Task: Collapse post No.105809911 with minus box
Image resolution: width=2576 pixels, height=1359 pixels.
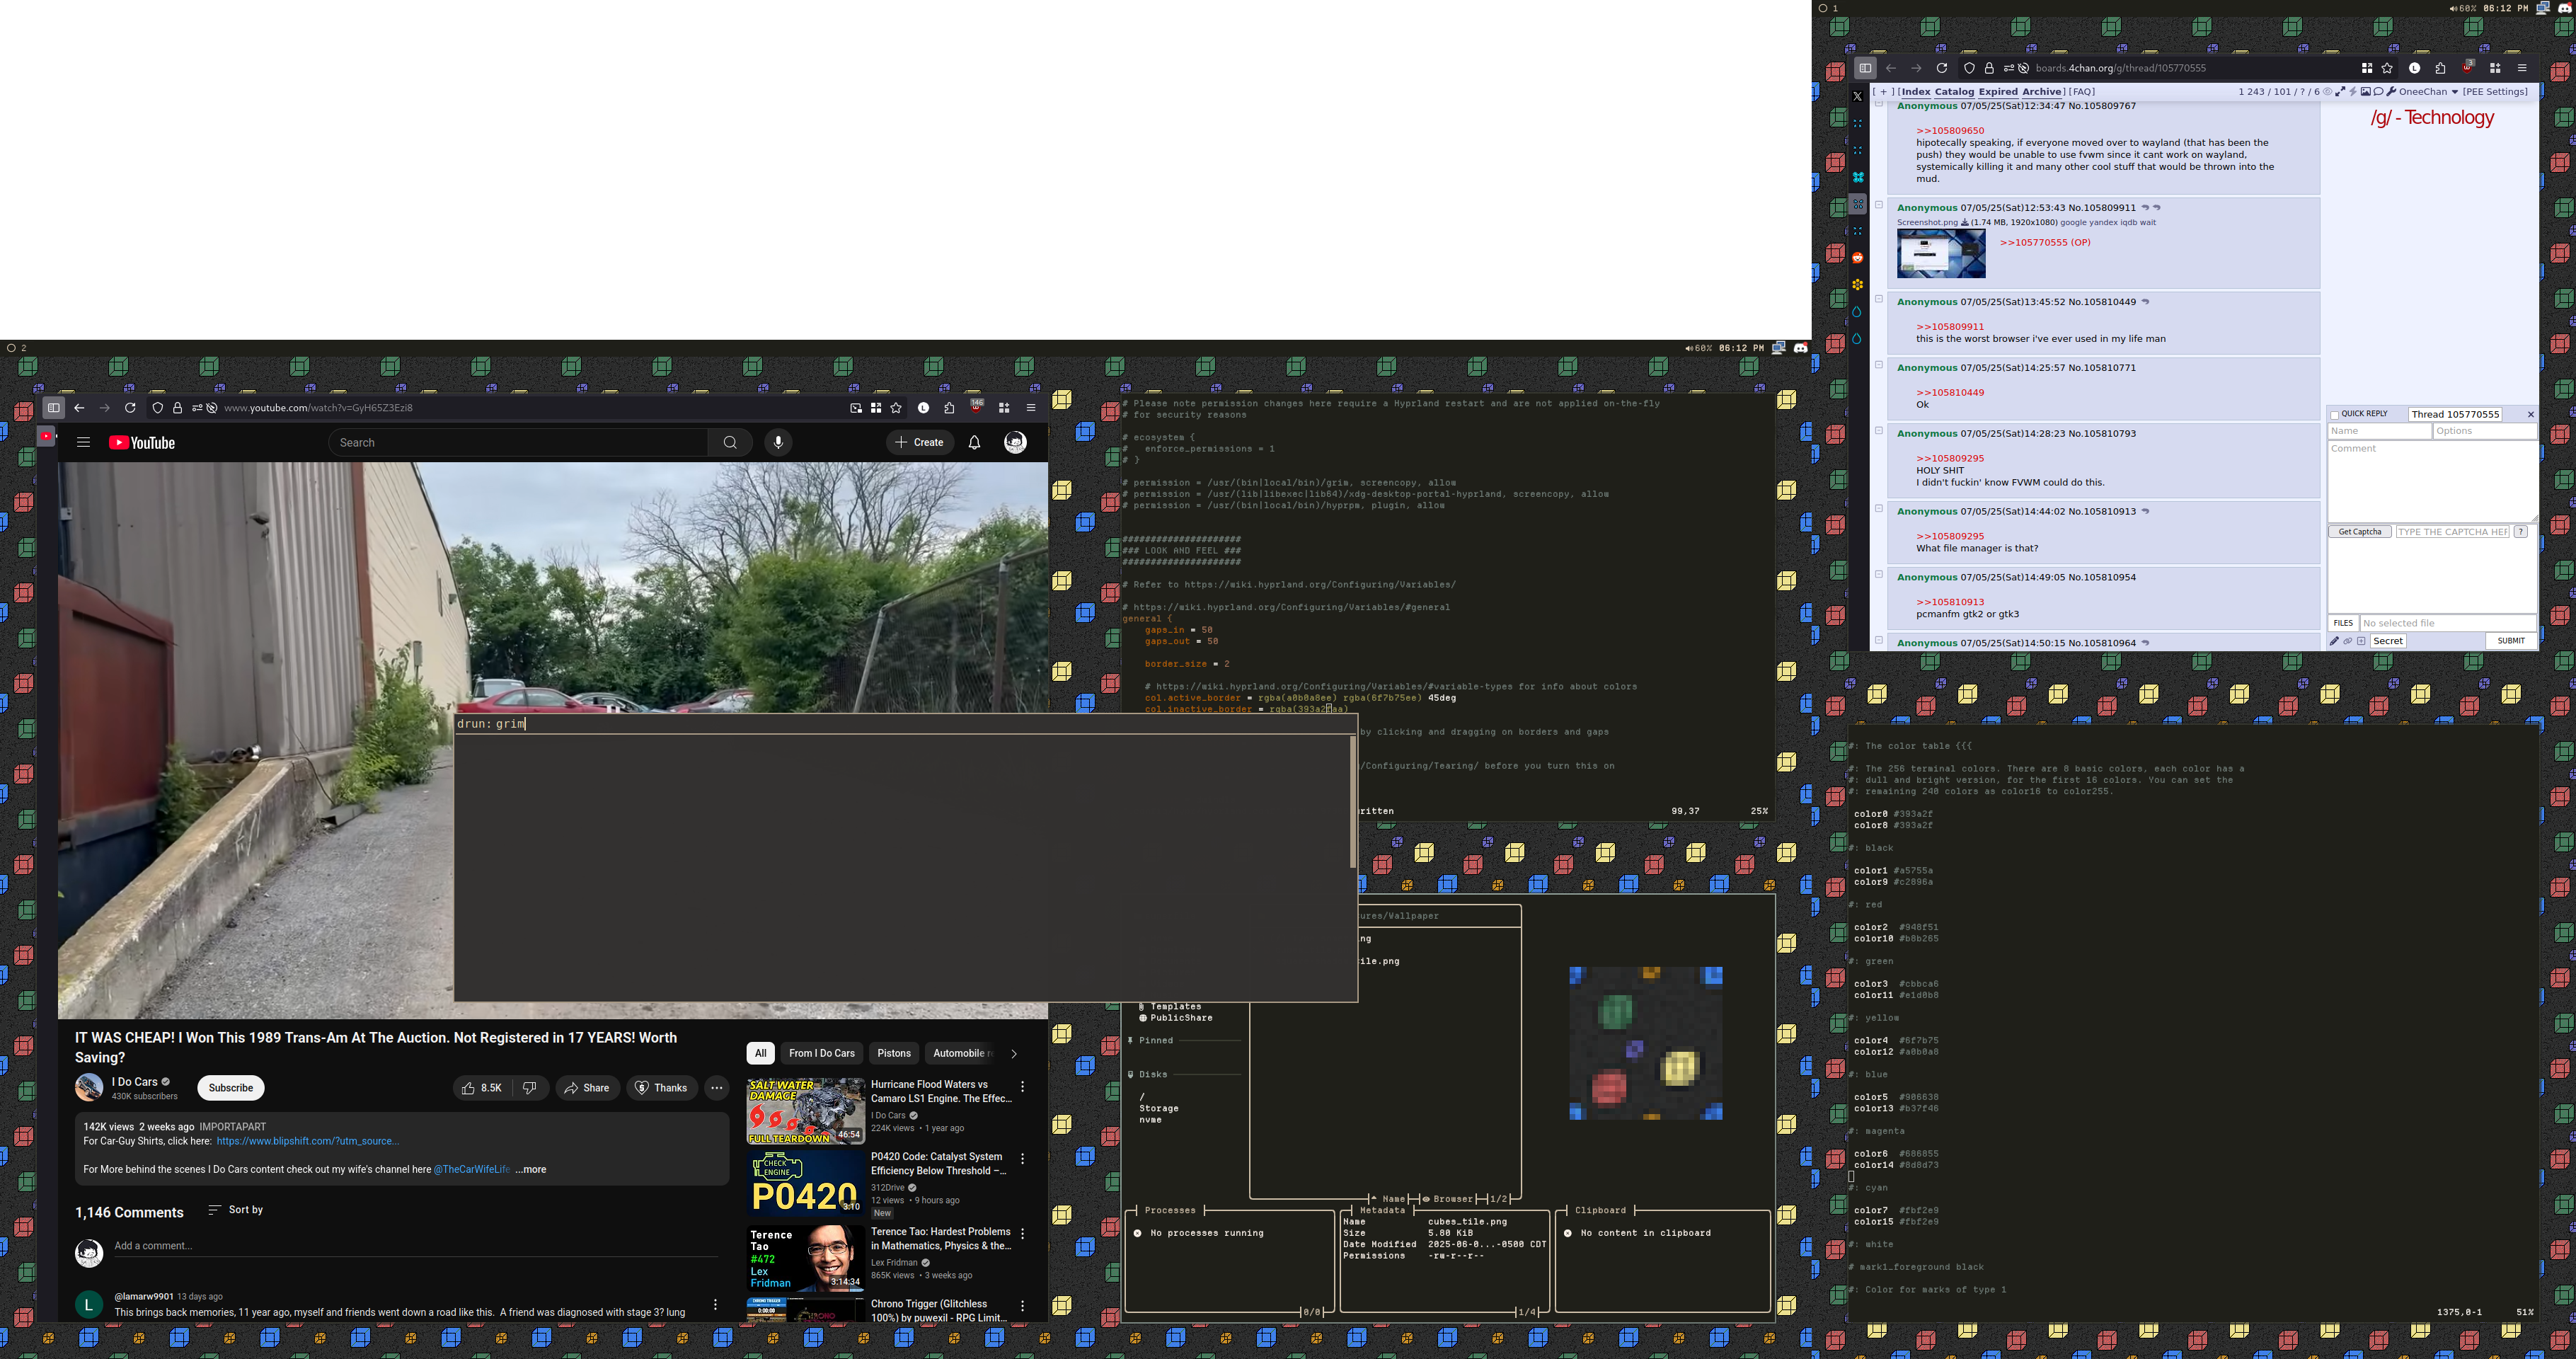Action: pos(1879,205)
